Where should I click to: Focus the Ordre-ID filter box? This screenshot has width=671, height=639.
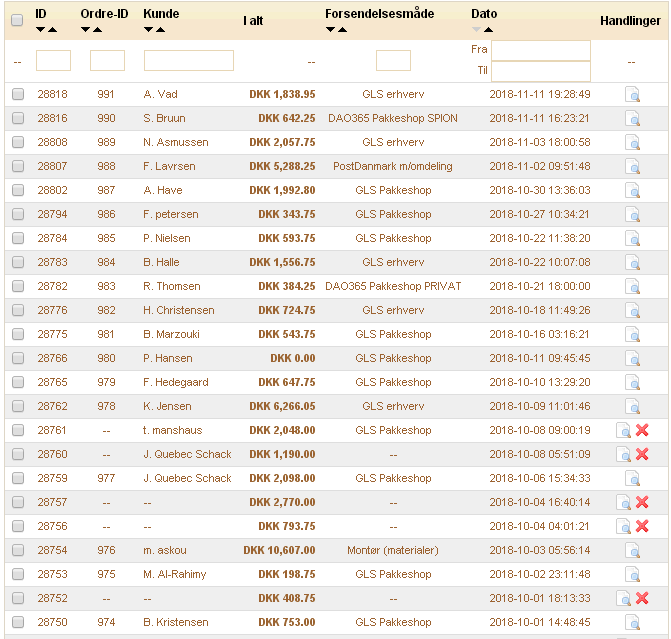[107, 60]
